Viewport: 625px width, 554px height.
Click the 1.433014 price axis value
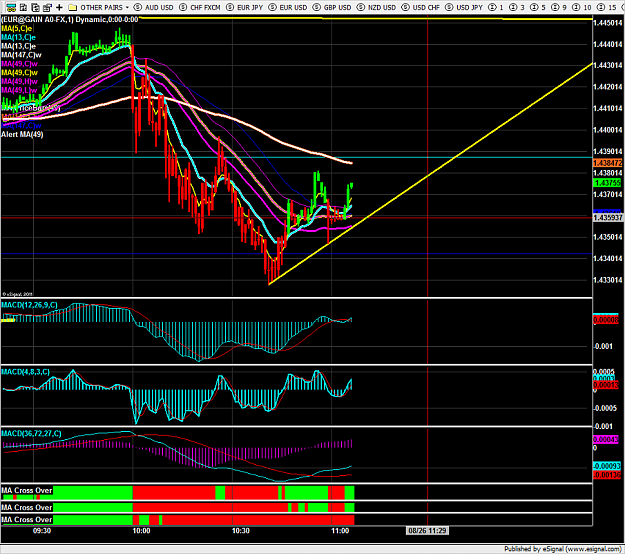tap(608, 280)
